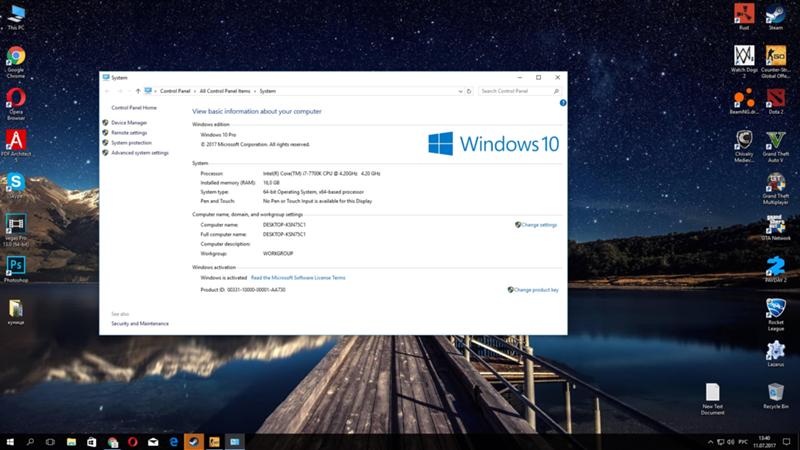Open Mail app from the taskbar
Image resolution: width=800 pixels, height=450 pixels.
(x=153, y=442)
